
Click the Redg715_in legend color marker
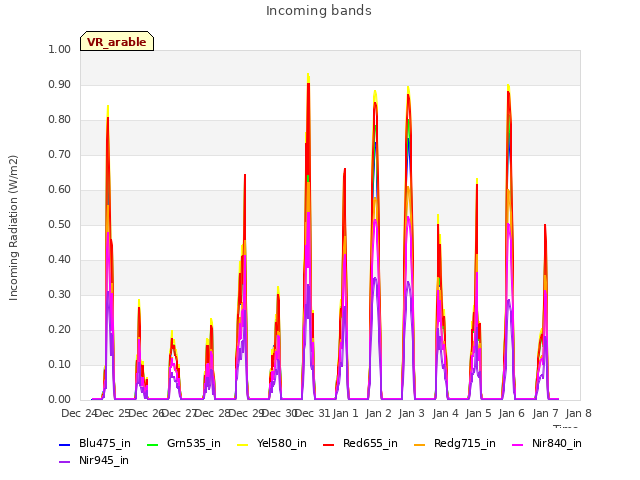tap(420, 444)
